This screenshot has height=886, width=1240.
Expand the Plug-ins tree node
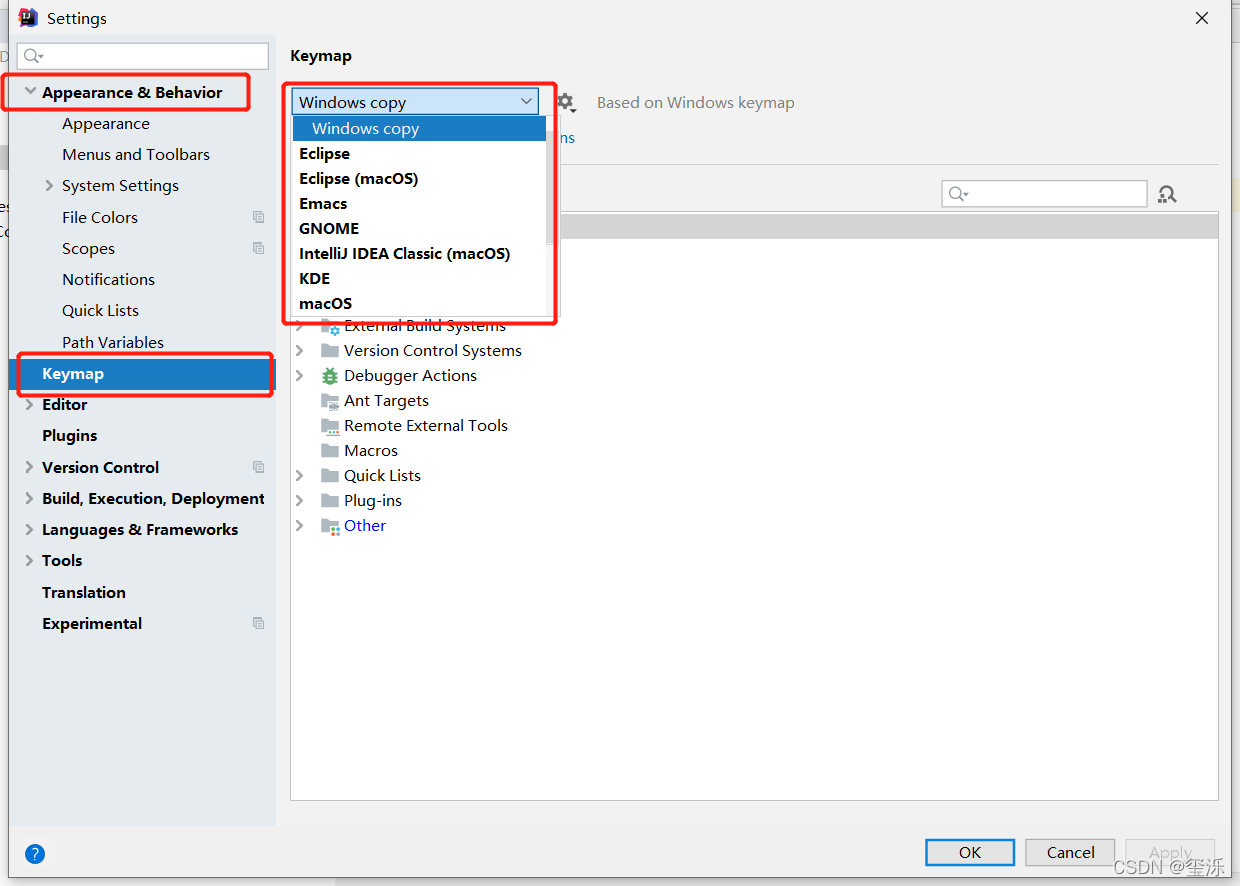coord(300,501)
